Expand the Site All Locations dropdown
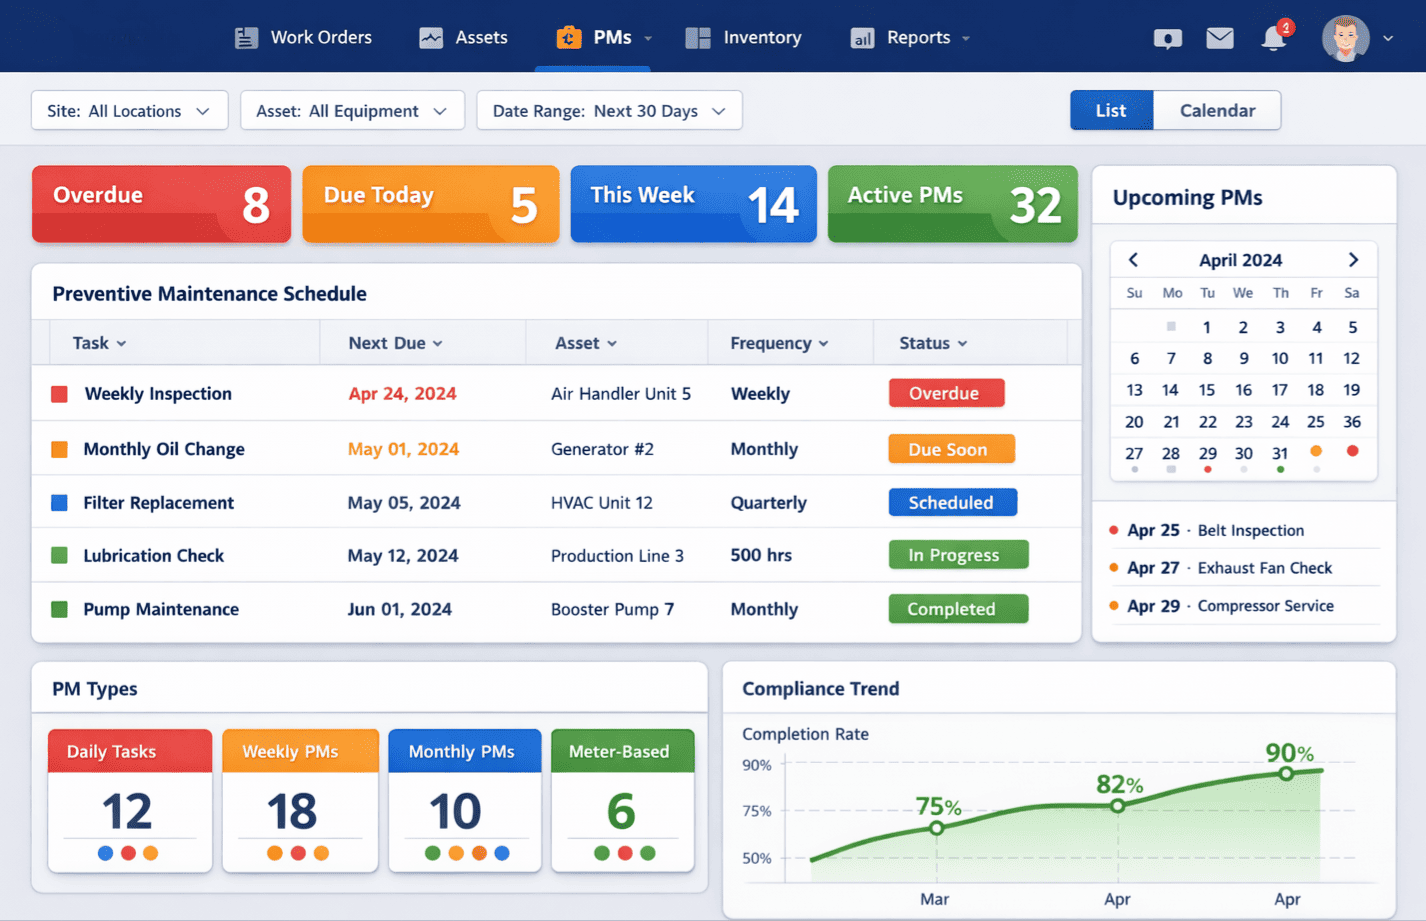 [x=130, y=111]
